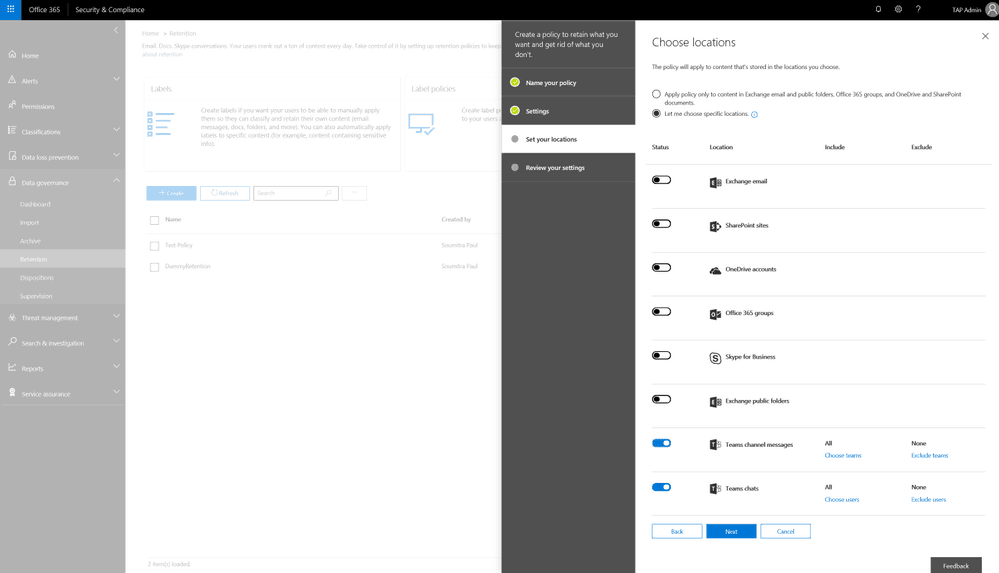Toggle Skype for Business status switch
999x573 pixels.
661,356
